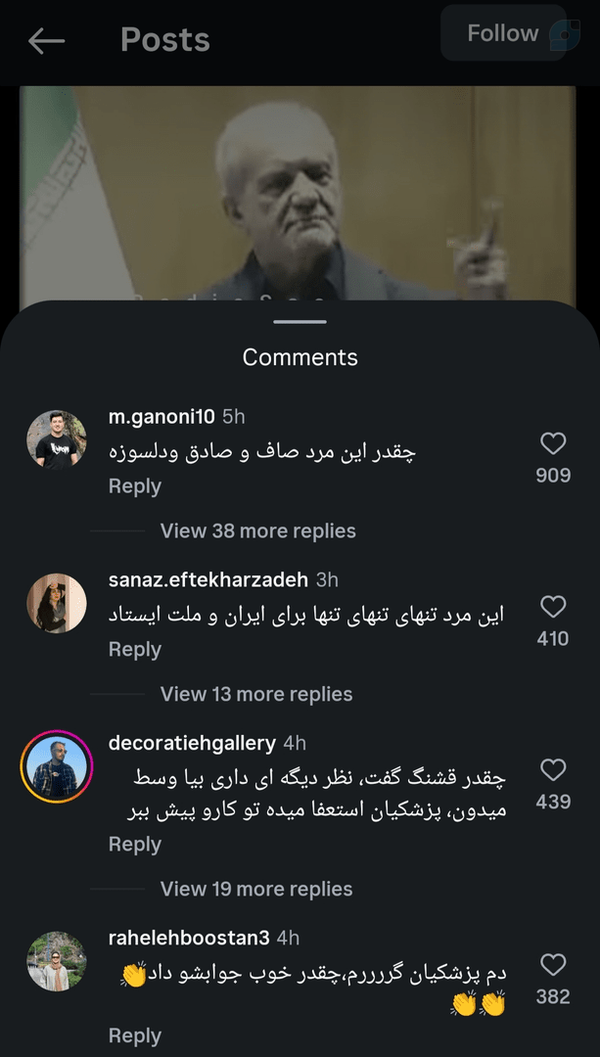600x1057 pixels.
Task: Open m.ganoni10's profile picture
Action: [57, 440]
